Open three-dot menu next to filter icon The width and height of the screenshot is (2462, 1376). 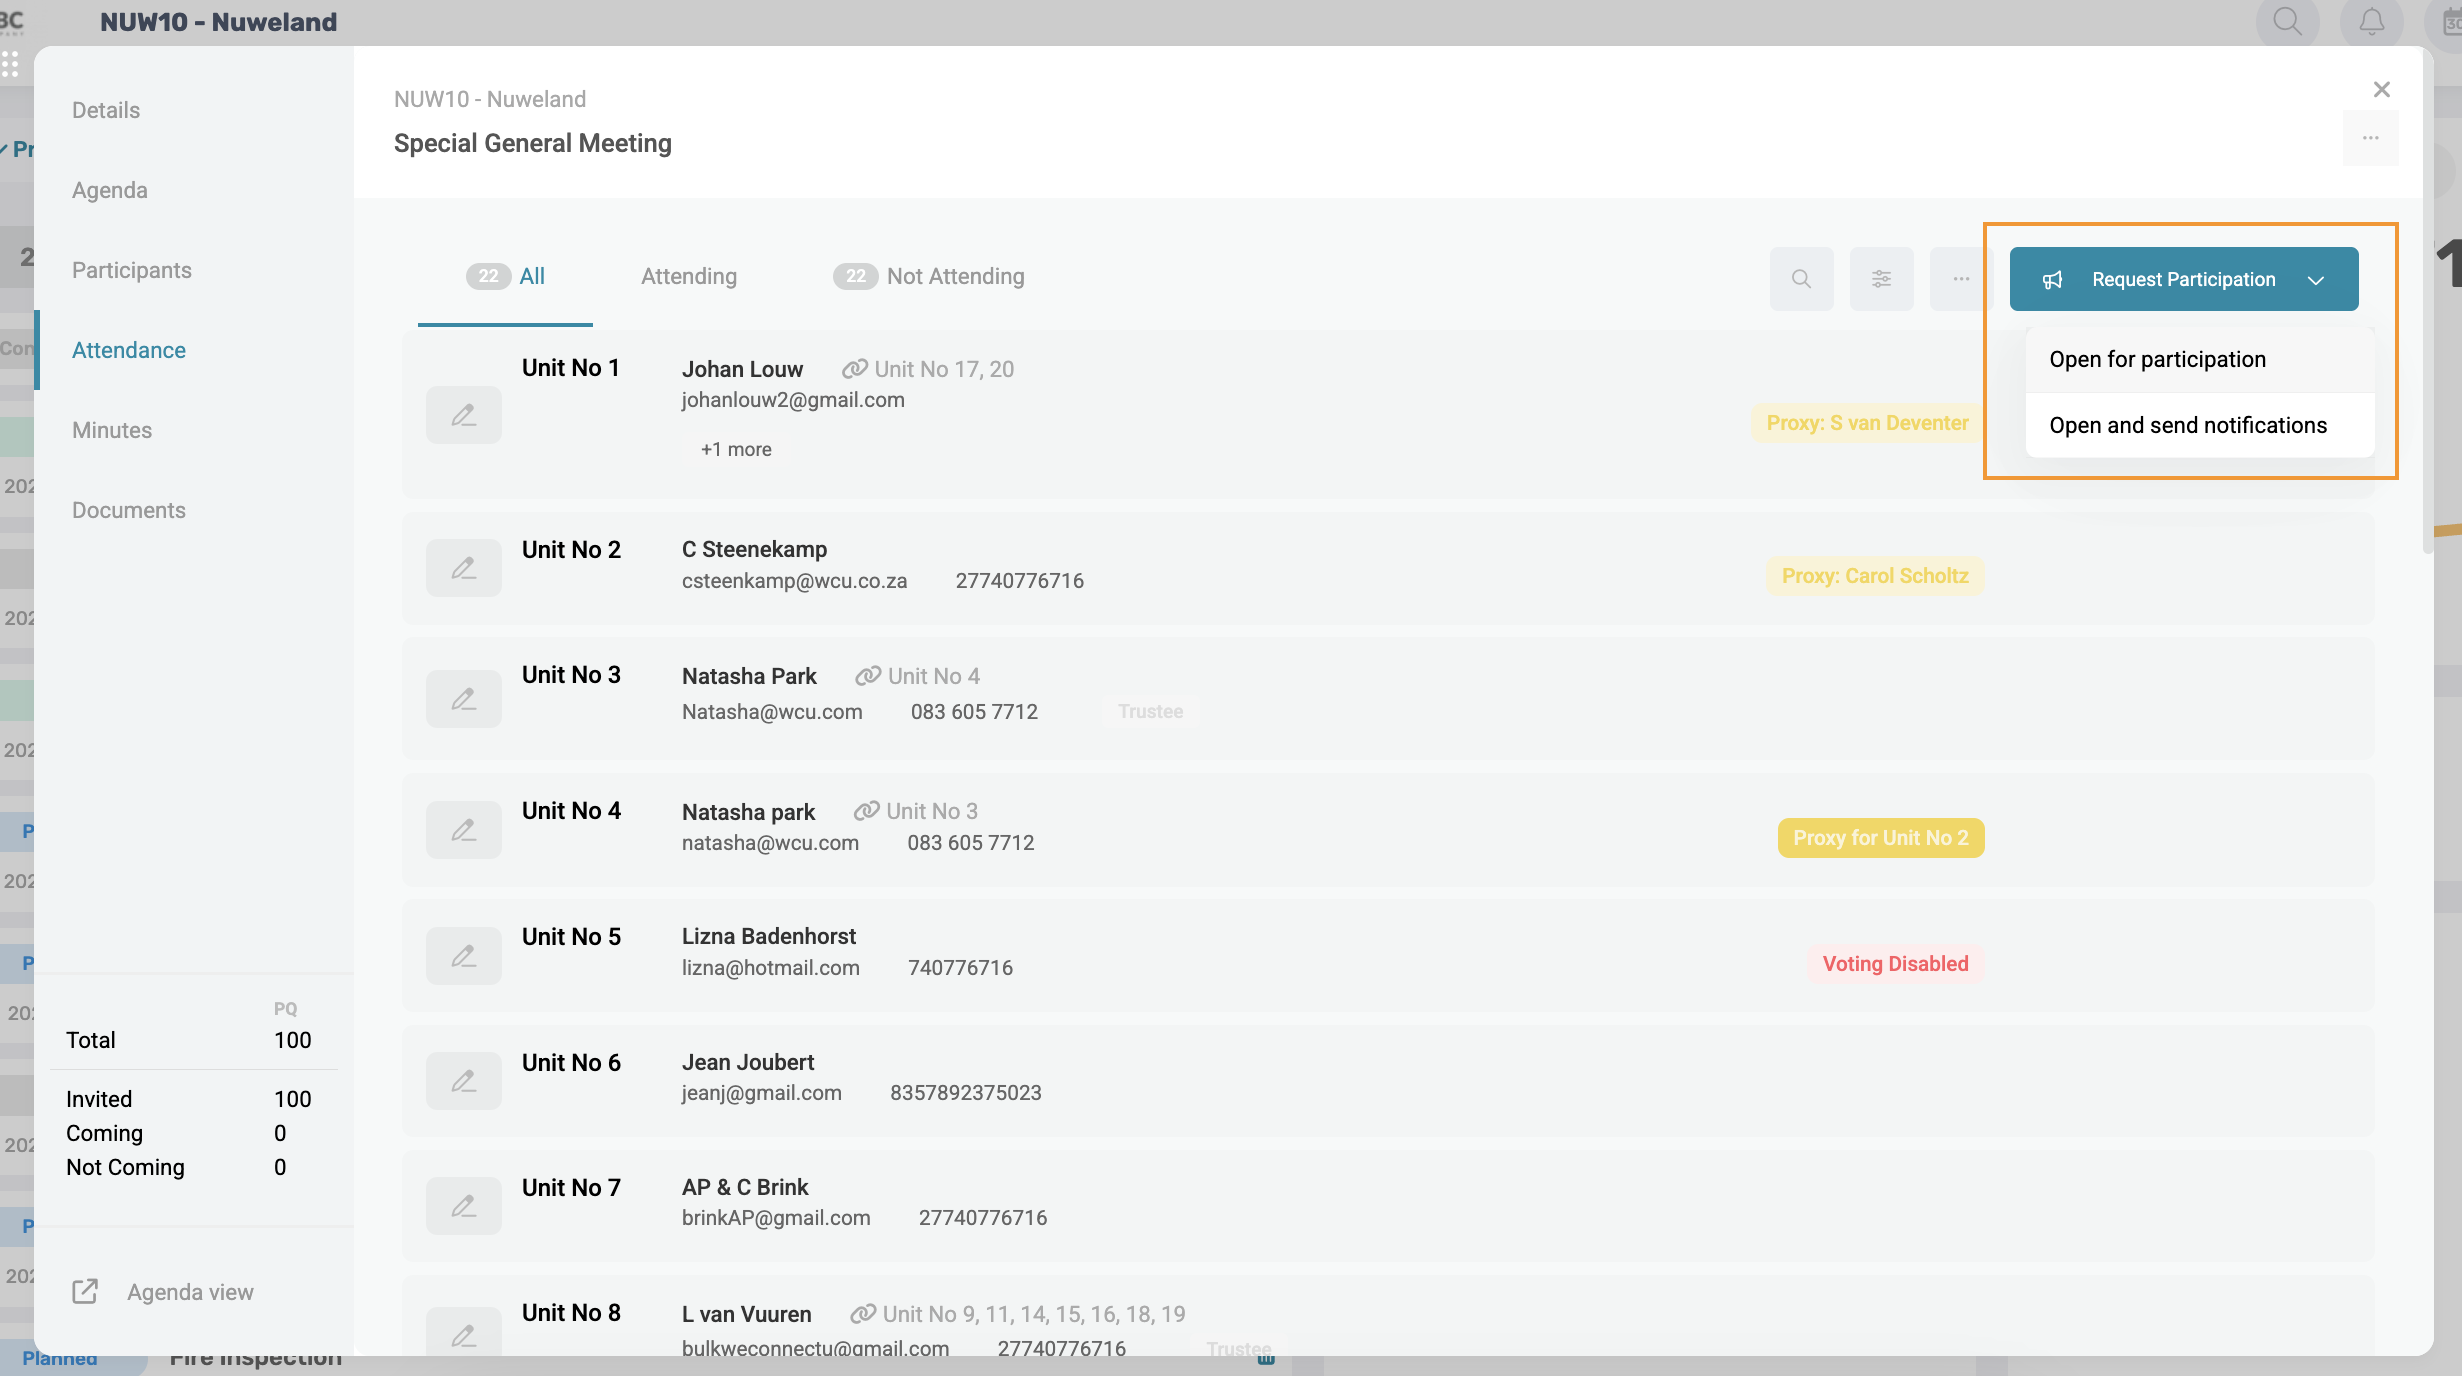tap(1960, 279)
